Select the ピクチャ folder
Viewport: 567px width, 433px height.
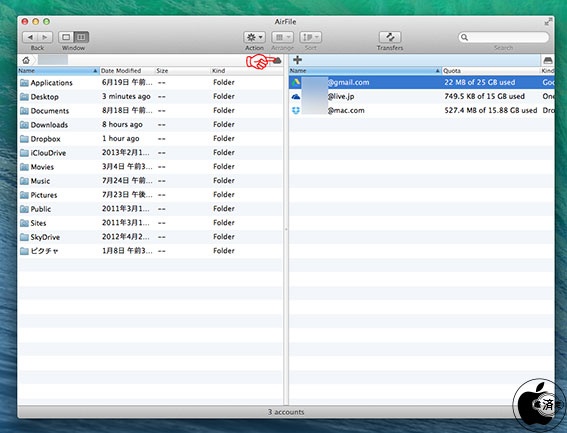[x=150, y=251]
